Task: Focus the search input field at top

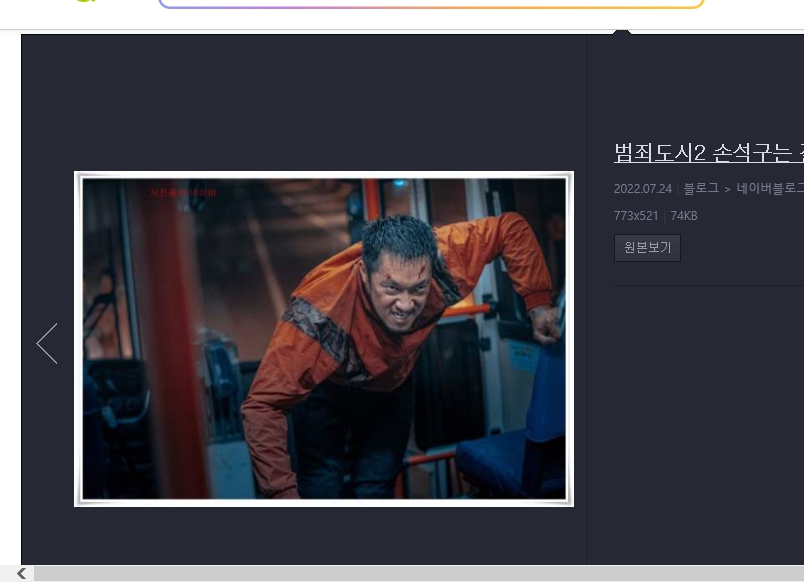Action: click(431, 3)
